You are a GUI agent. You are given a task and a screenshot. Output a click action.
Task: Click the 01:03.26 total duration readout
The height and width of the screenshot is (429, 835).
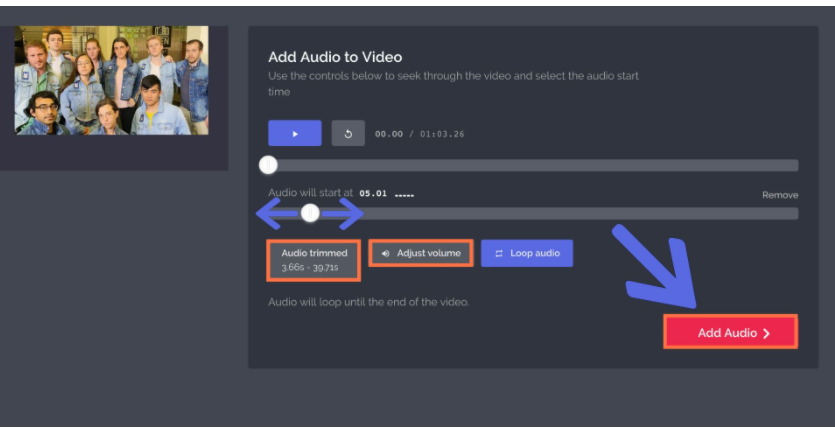pos(442,134)
